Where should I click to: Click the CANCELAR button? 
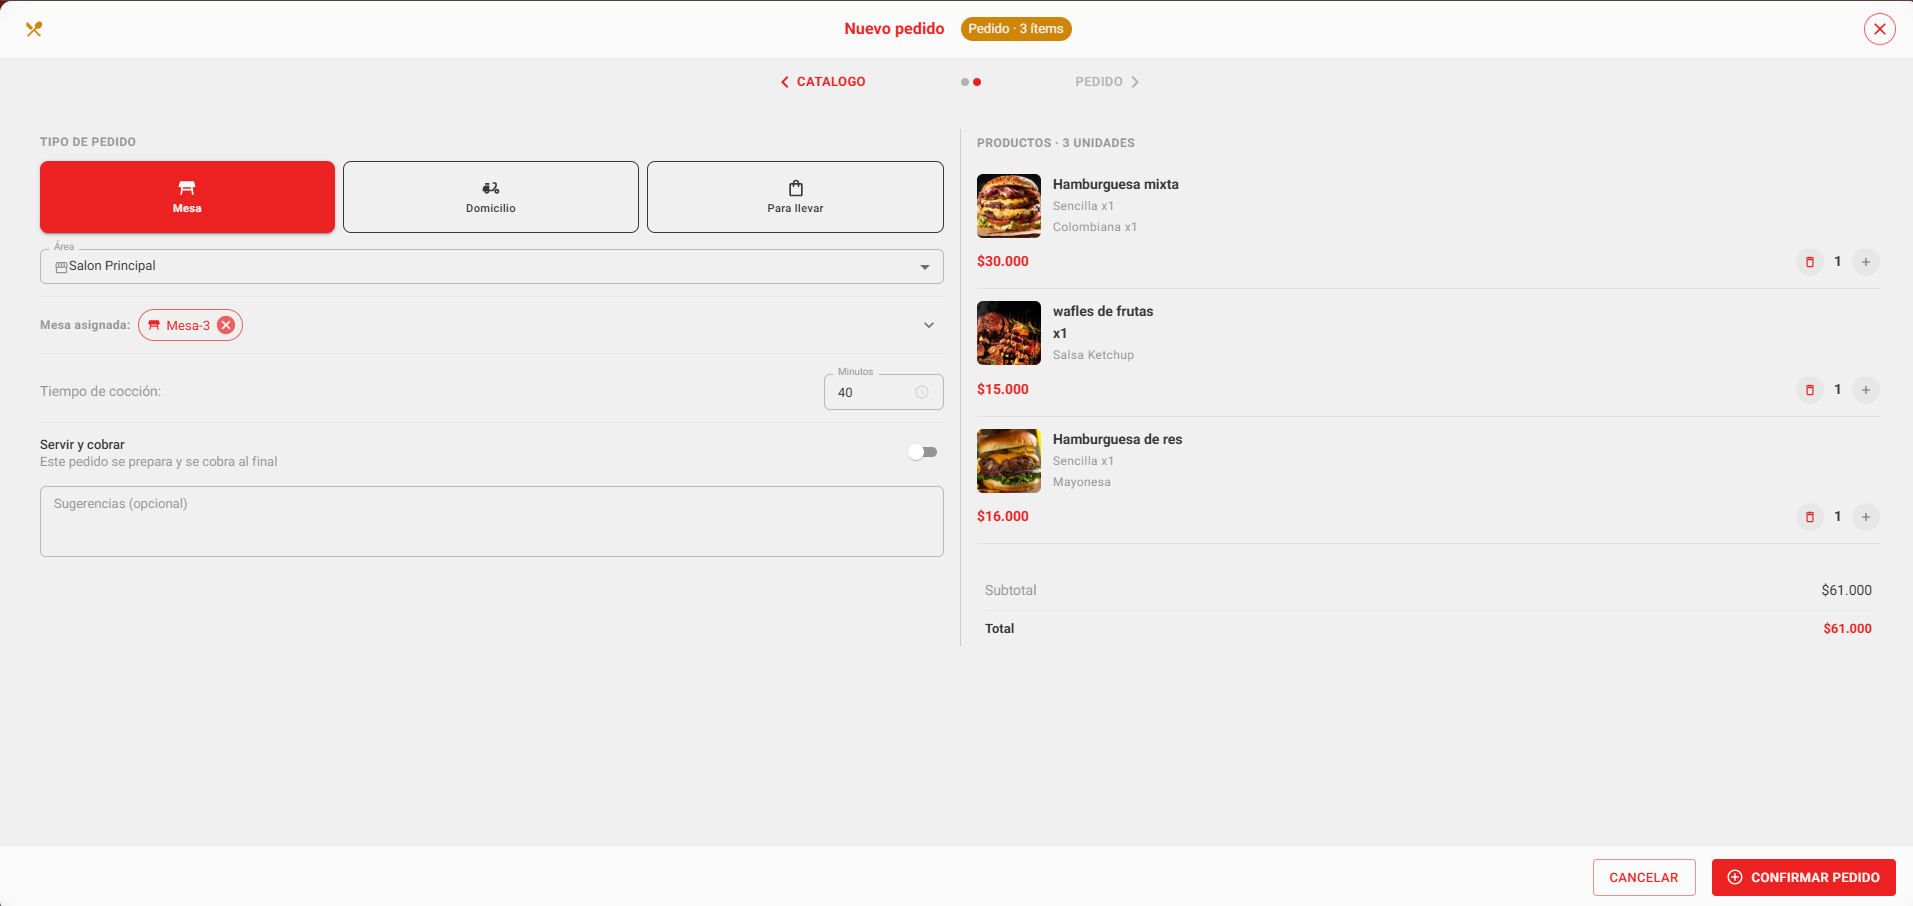1644,877
